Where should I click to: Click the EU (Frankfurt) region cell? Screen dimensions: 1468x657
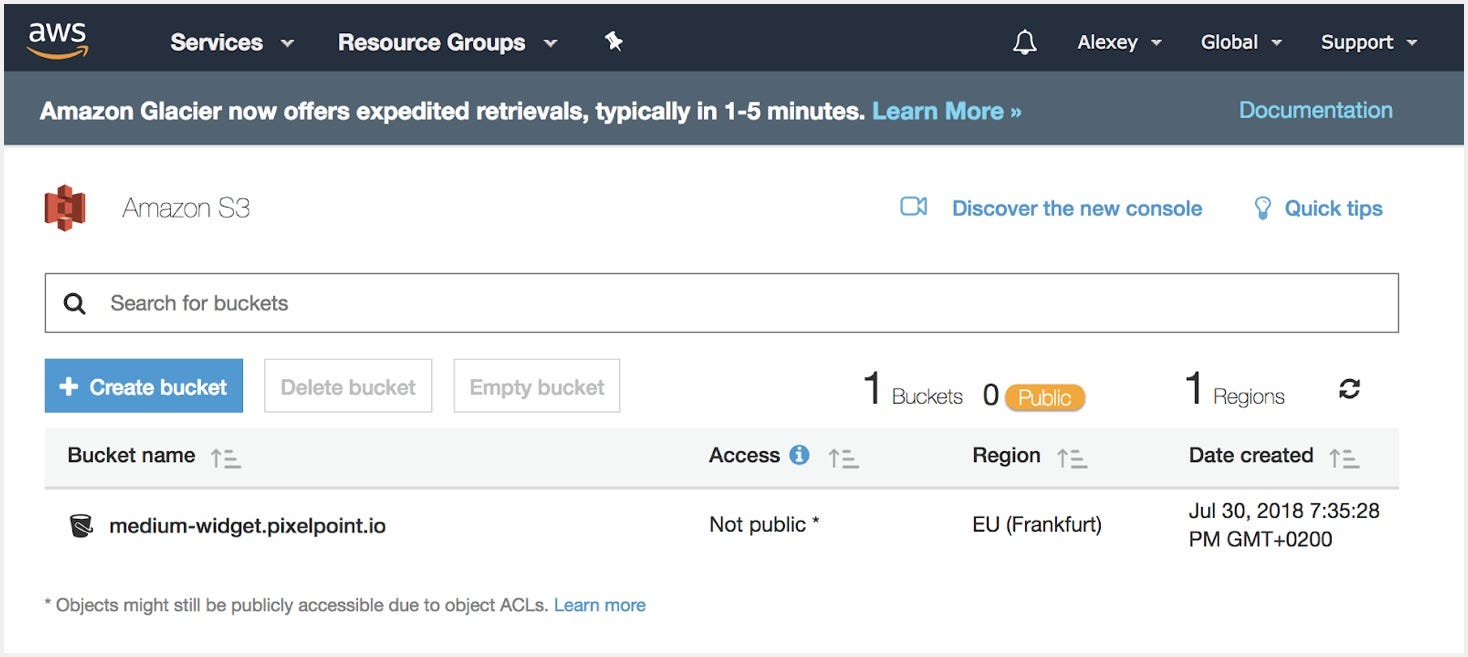click(1037, 524)
